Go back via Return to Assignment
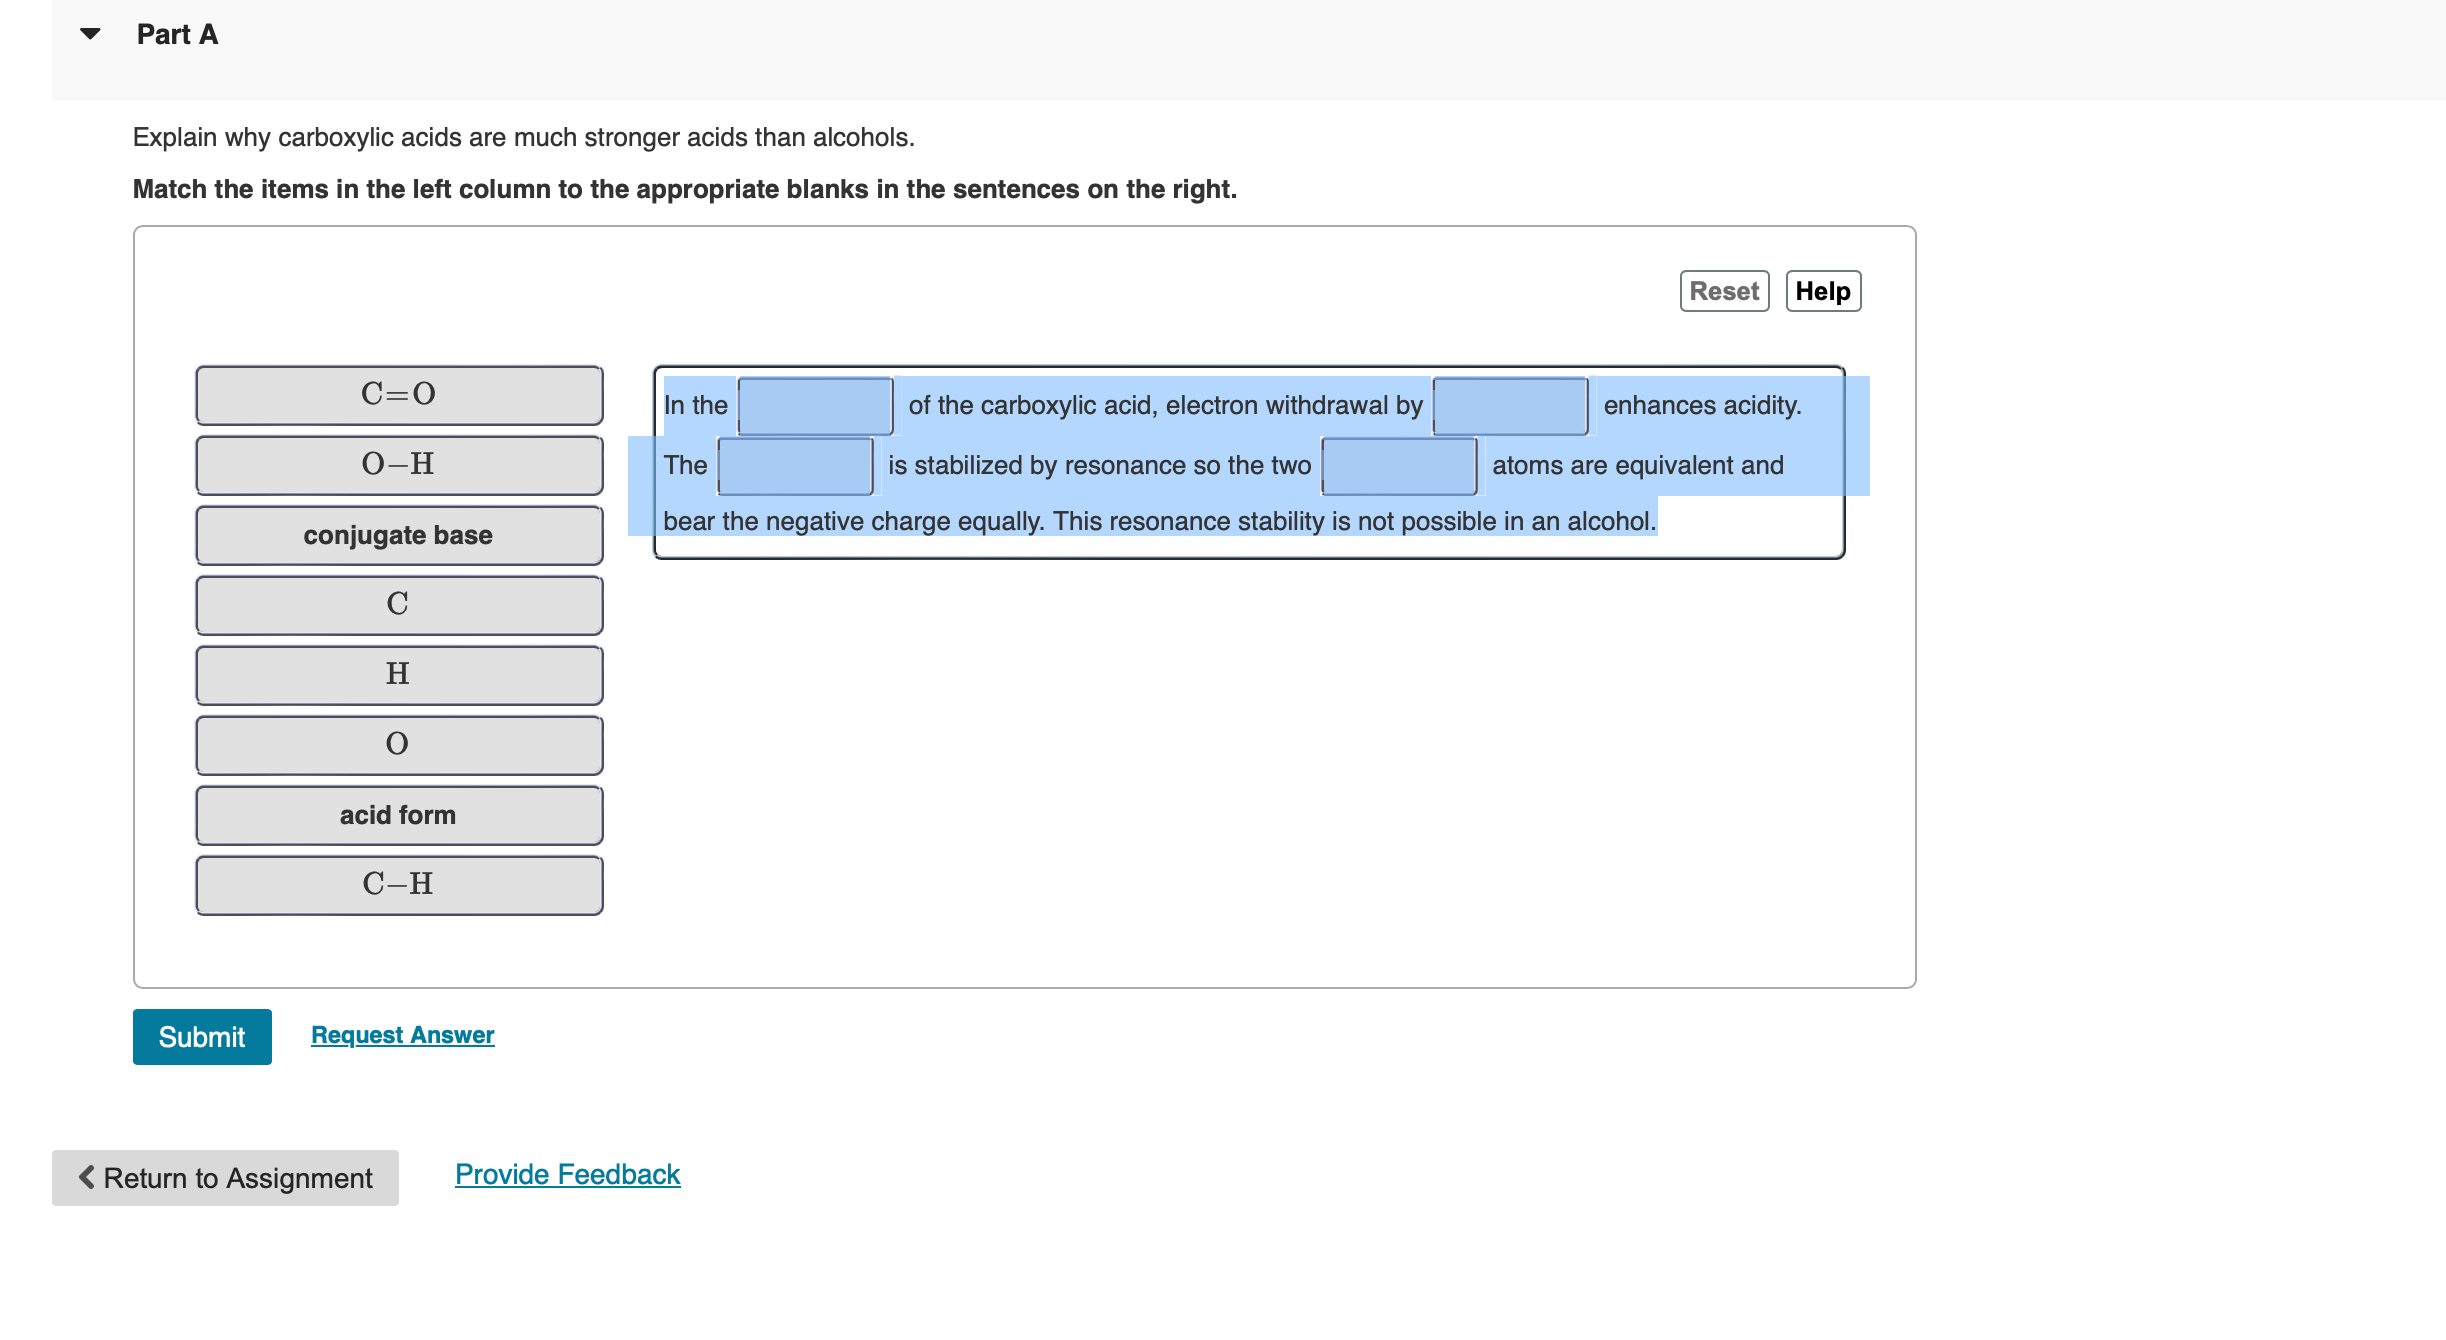The image size is (2446, 1340). point(225,1178)
